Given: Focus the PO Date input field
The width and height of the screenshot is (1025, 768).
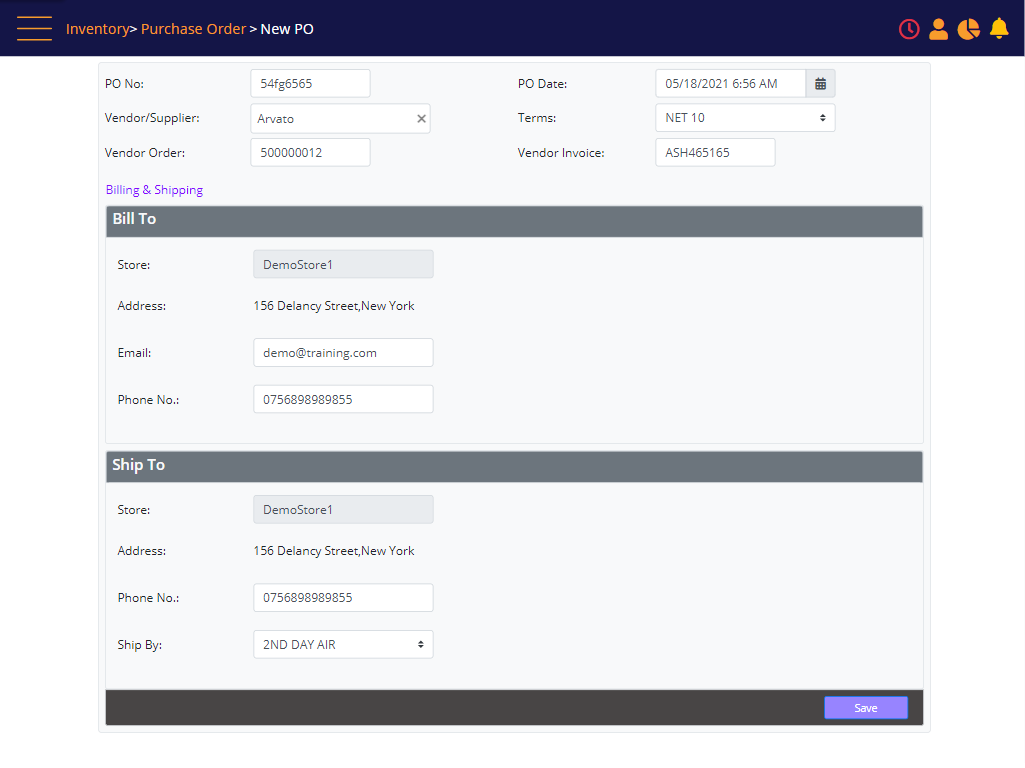Looking at the screenshot, I should point(731,84).
